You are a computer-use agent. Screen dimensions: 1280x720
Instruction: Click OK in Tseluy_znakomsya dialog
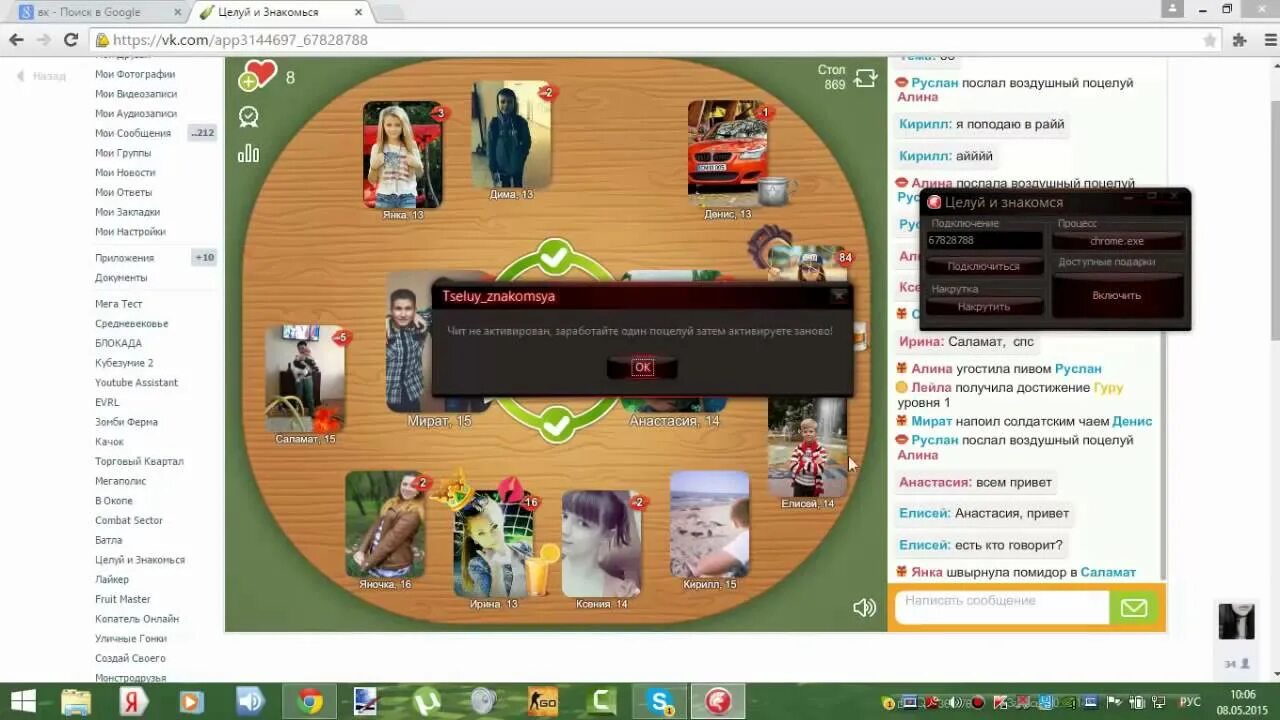(642, 367)
